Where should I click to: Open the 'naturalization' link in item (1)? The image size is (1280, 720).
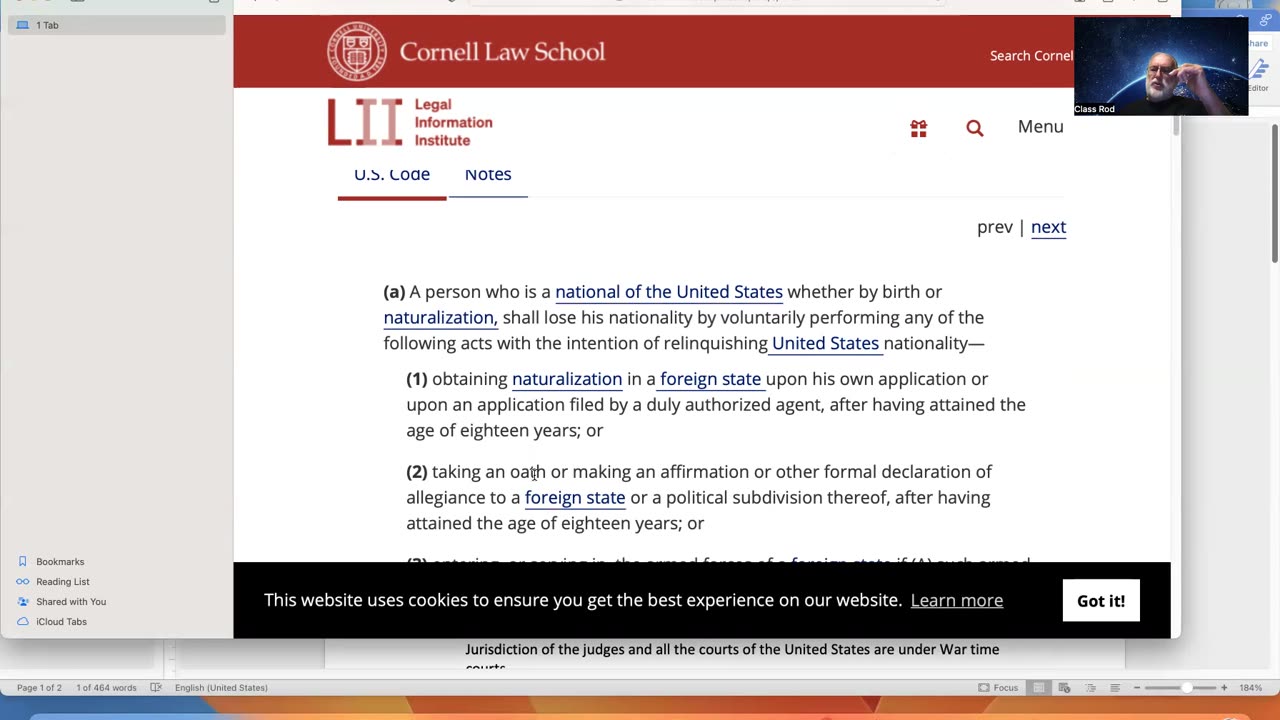click(x=567, y=379)
